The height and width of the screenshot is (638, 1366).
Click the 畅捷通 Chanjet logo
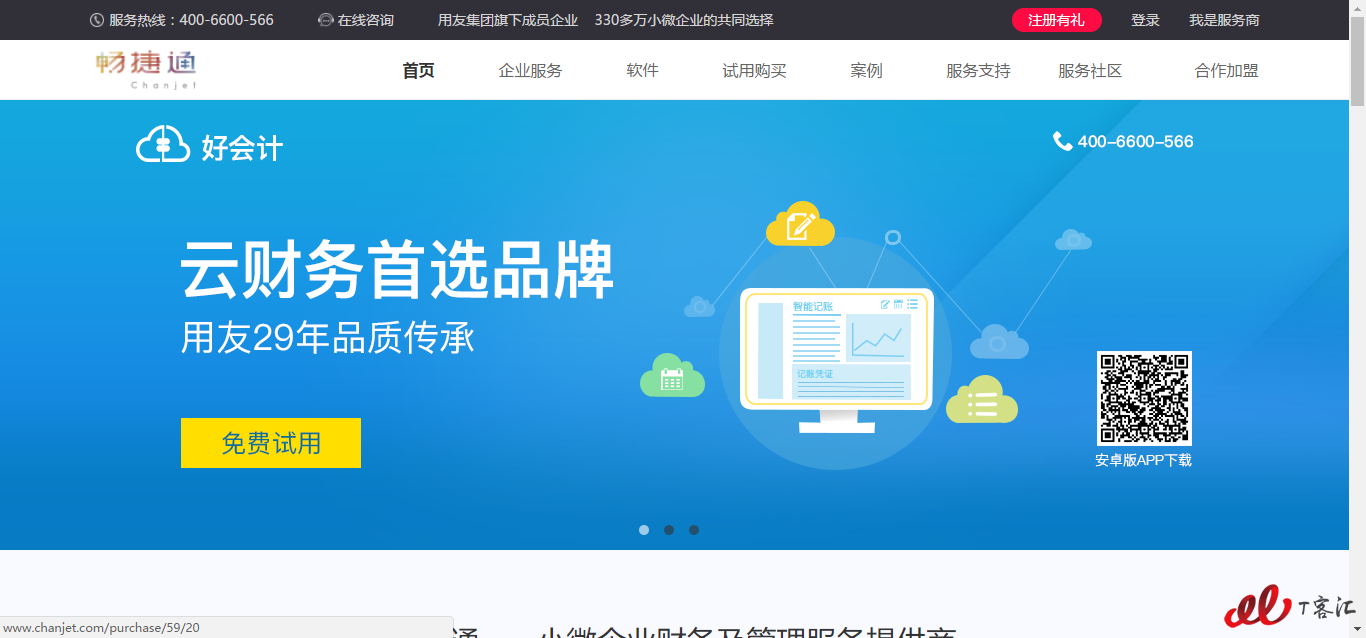[x=146, y=70]
